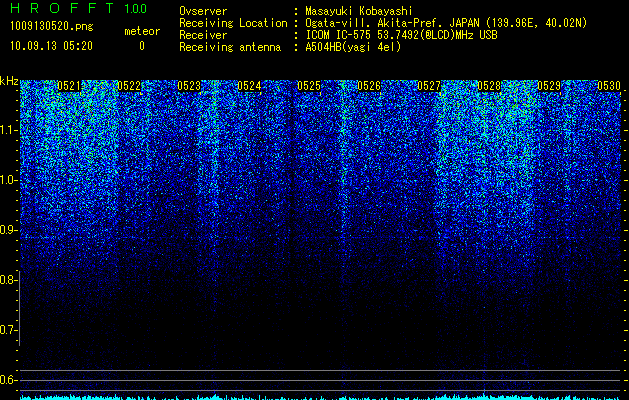629x400 pixels.
Task: Click the 0522 time marker
Action: 129,86
